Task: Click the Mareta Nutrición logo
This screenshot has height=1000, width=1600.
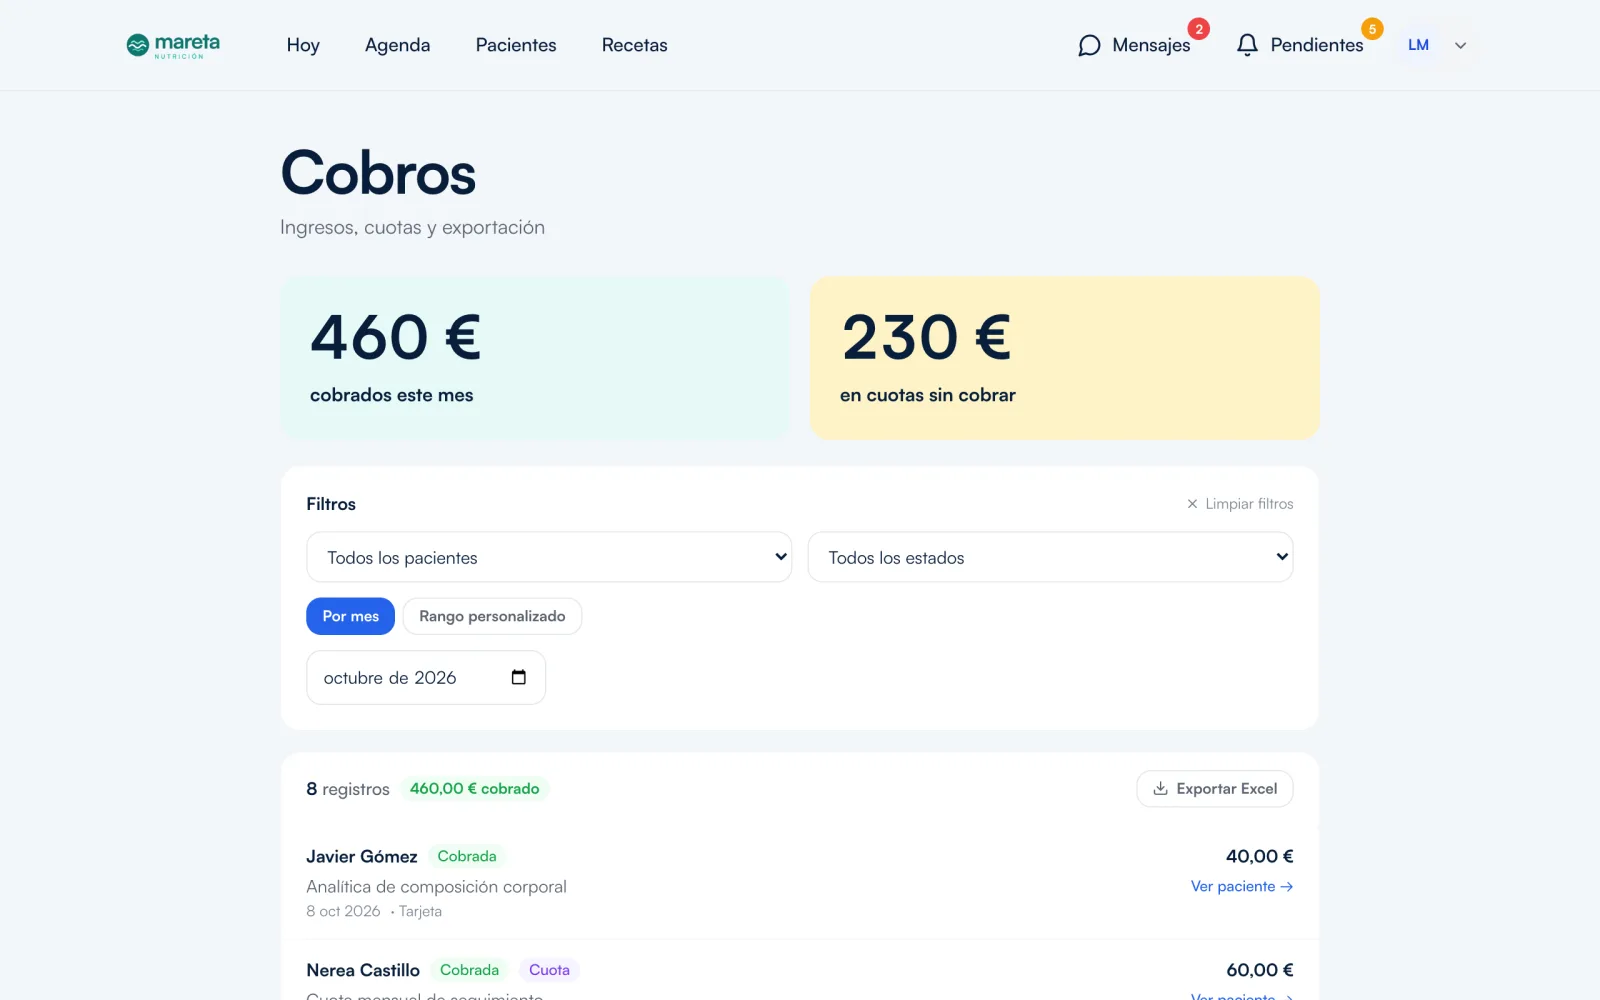Action: click(x=173, y=45)
